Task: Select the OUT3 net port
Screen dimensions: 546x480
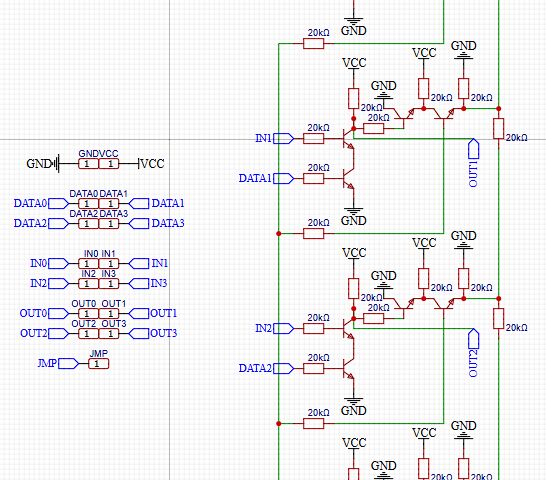Action: point(139,334)
